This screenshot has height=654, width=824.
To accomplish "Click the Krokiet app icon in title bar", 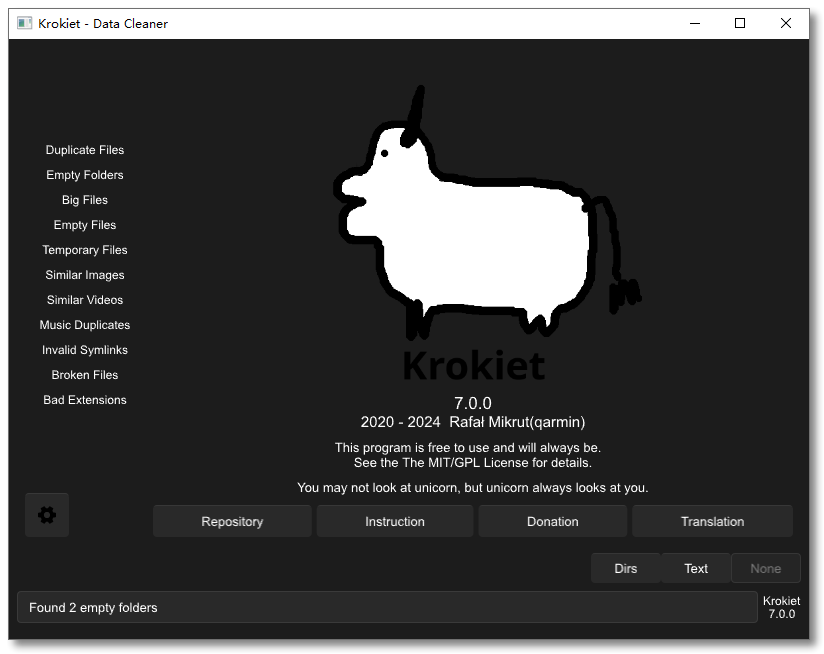I will pyautogui.click(x=24, y=23).
